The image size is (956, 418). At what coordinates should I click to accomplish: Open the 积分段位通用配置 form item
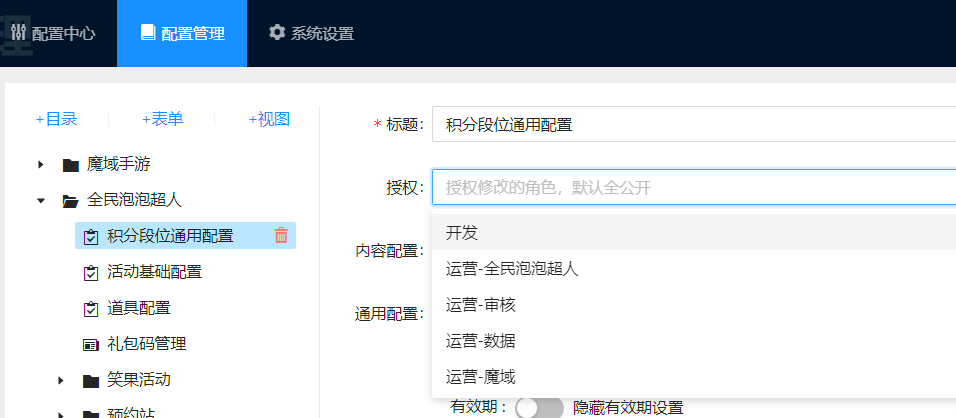[x=170, y=236]
